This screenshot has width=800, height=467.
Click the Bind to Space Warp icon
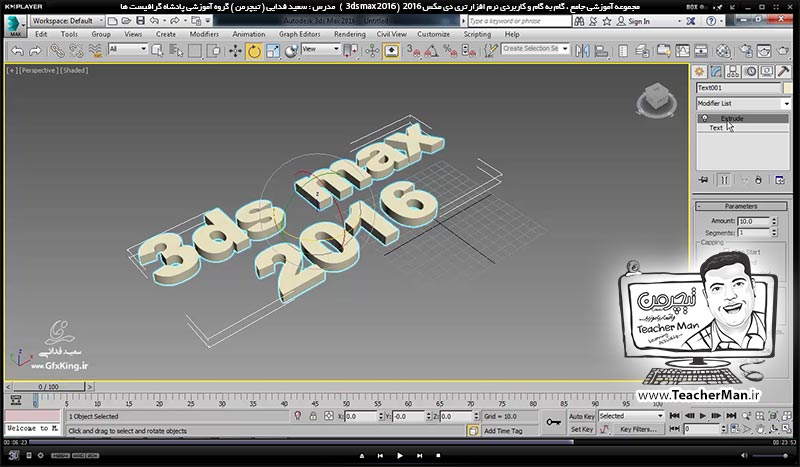coord(95,51)
